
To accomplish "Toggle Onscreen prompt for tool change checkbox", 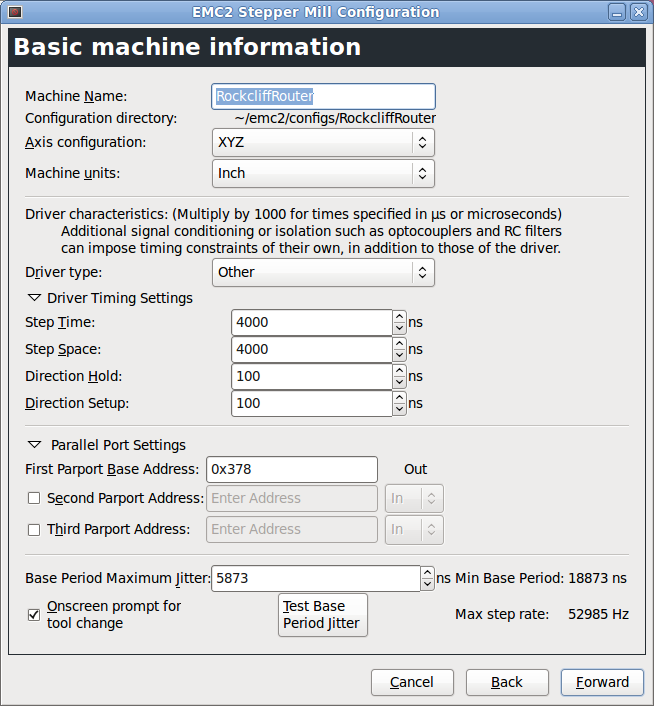I will point(34,615).
